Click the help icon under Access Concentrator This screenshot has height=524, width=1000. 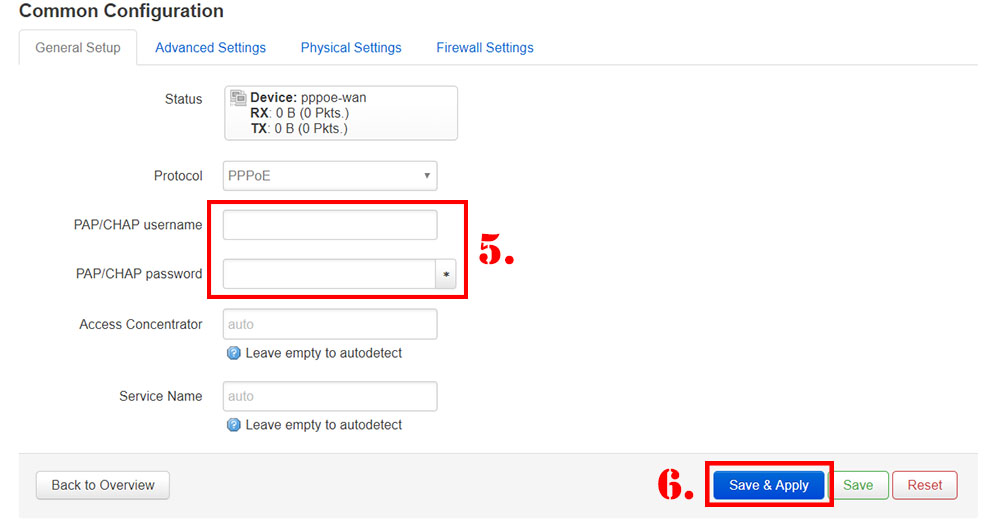point(233,353)
